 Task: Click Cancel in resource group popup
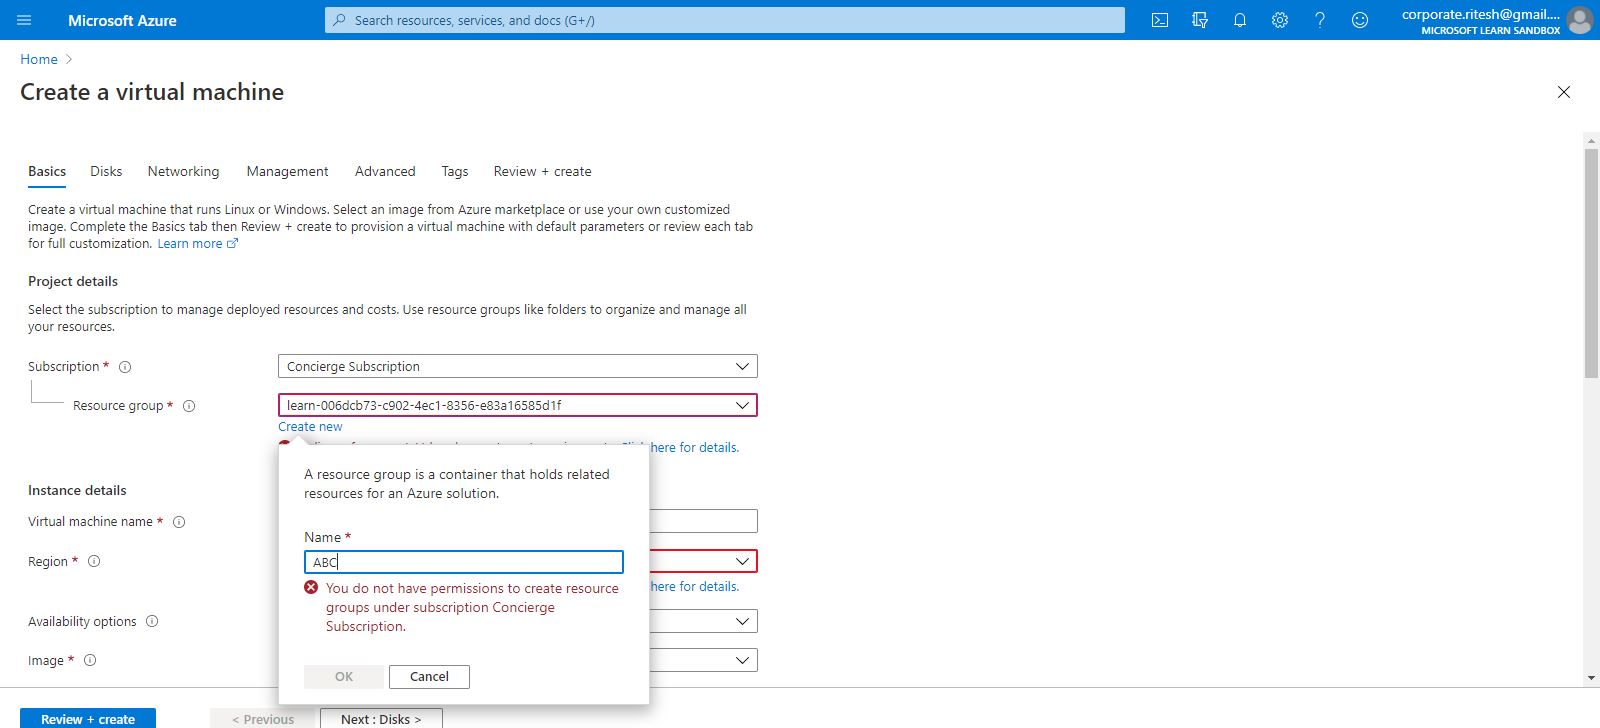point(429,677)
